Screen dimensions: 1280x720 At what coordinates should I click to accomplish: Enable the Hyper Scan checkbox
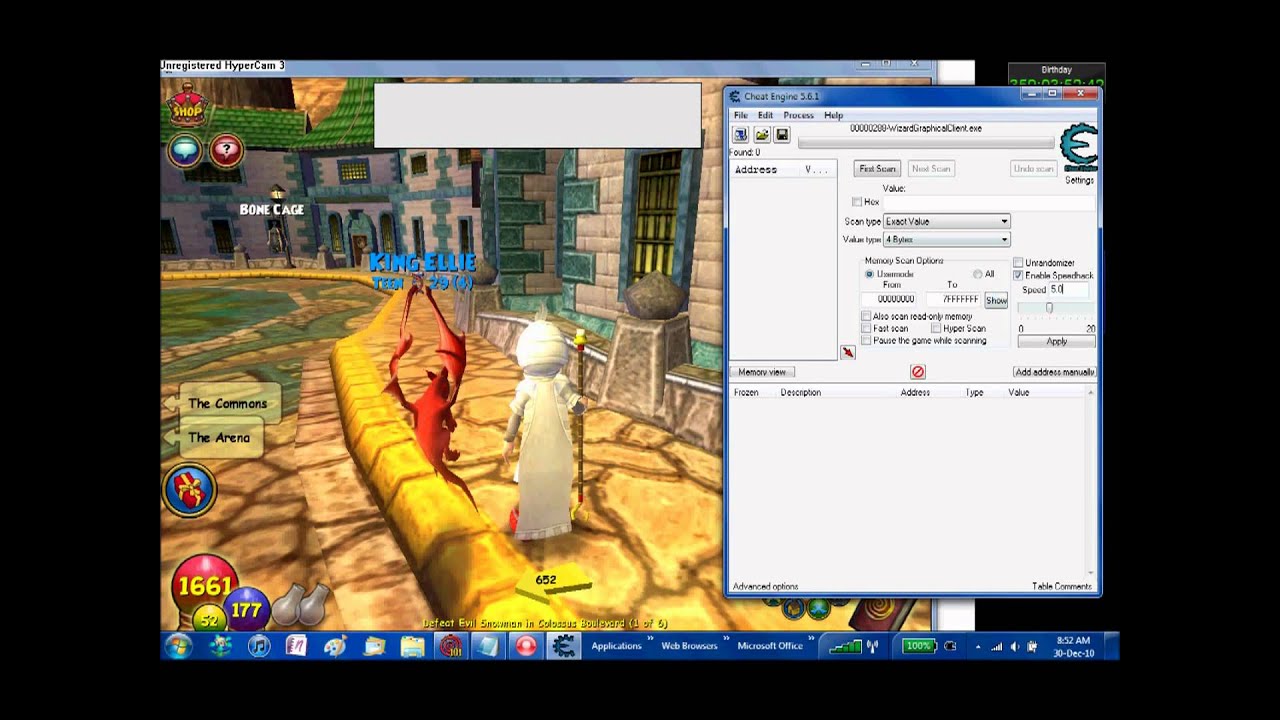click(936, 328)
